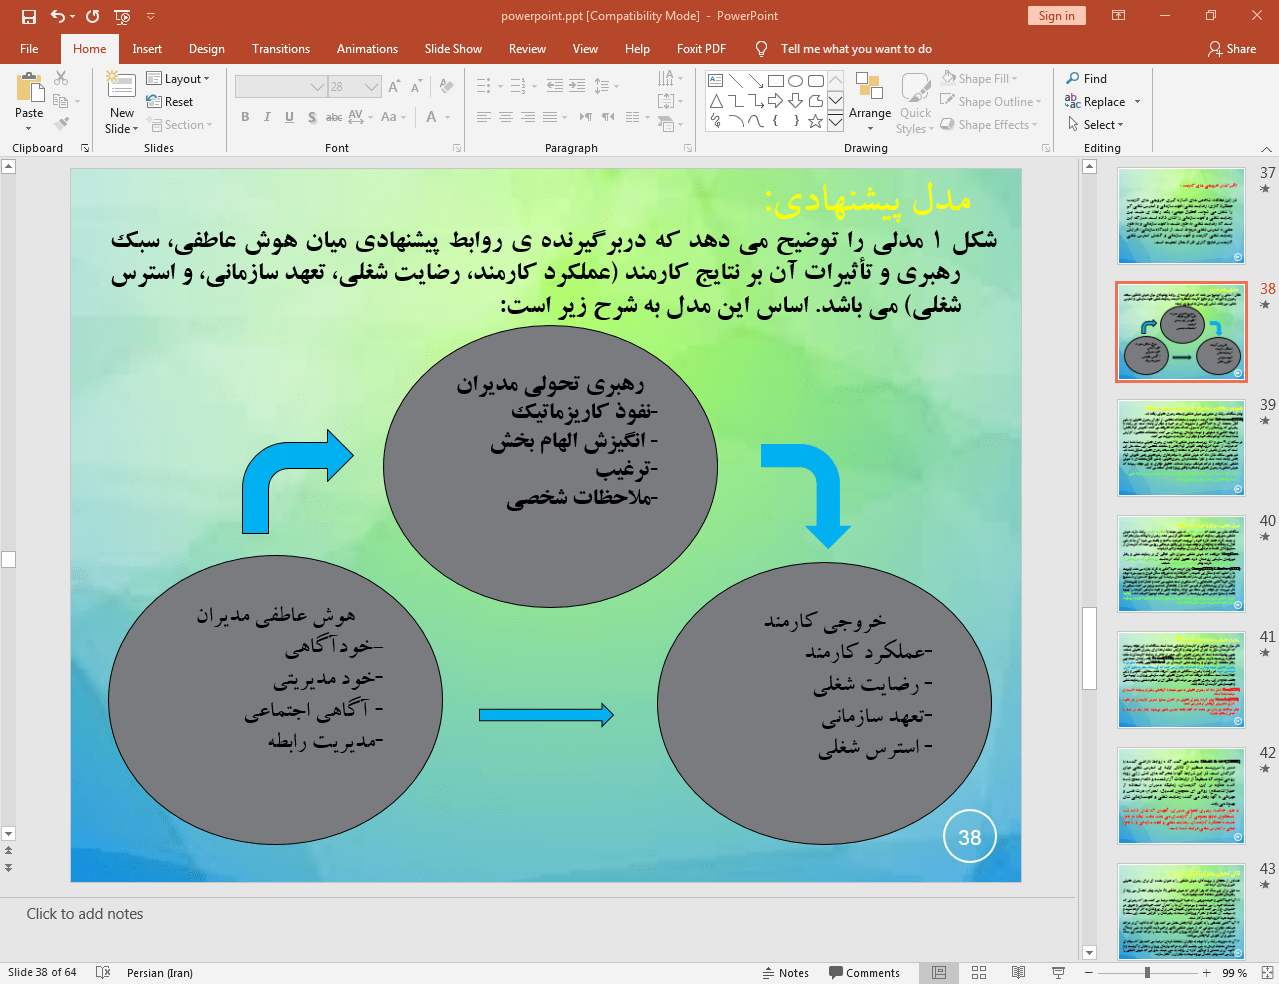Viewport: 1279px width, 984px height.
Task: Select the rectangle shape in shapes gallery
Action: [775, 81]
